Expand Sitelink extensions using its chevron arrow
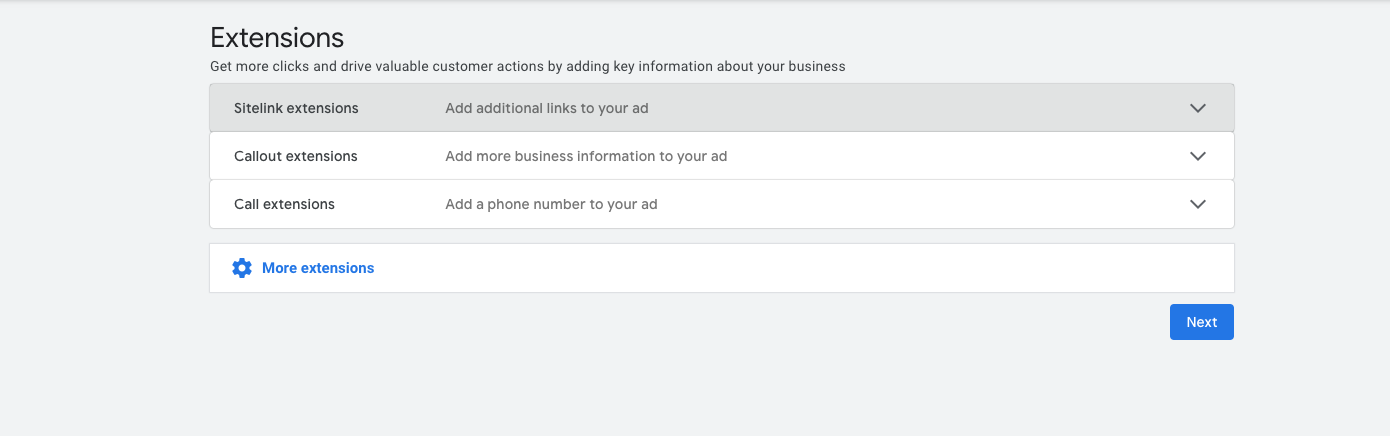 pyautogui.click(x=1198, y=108)
